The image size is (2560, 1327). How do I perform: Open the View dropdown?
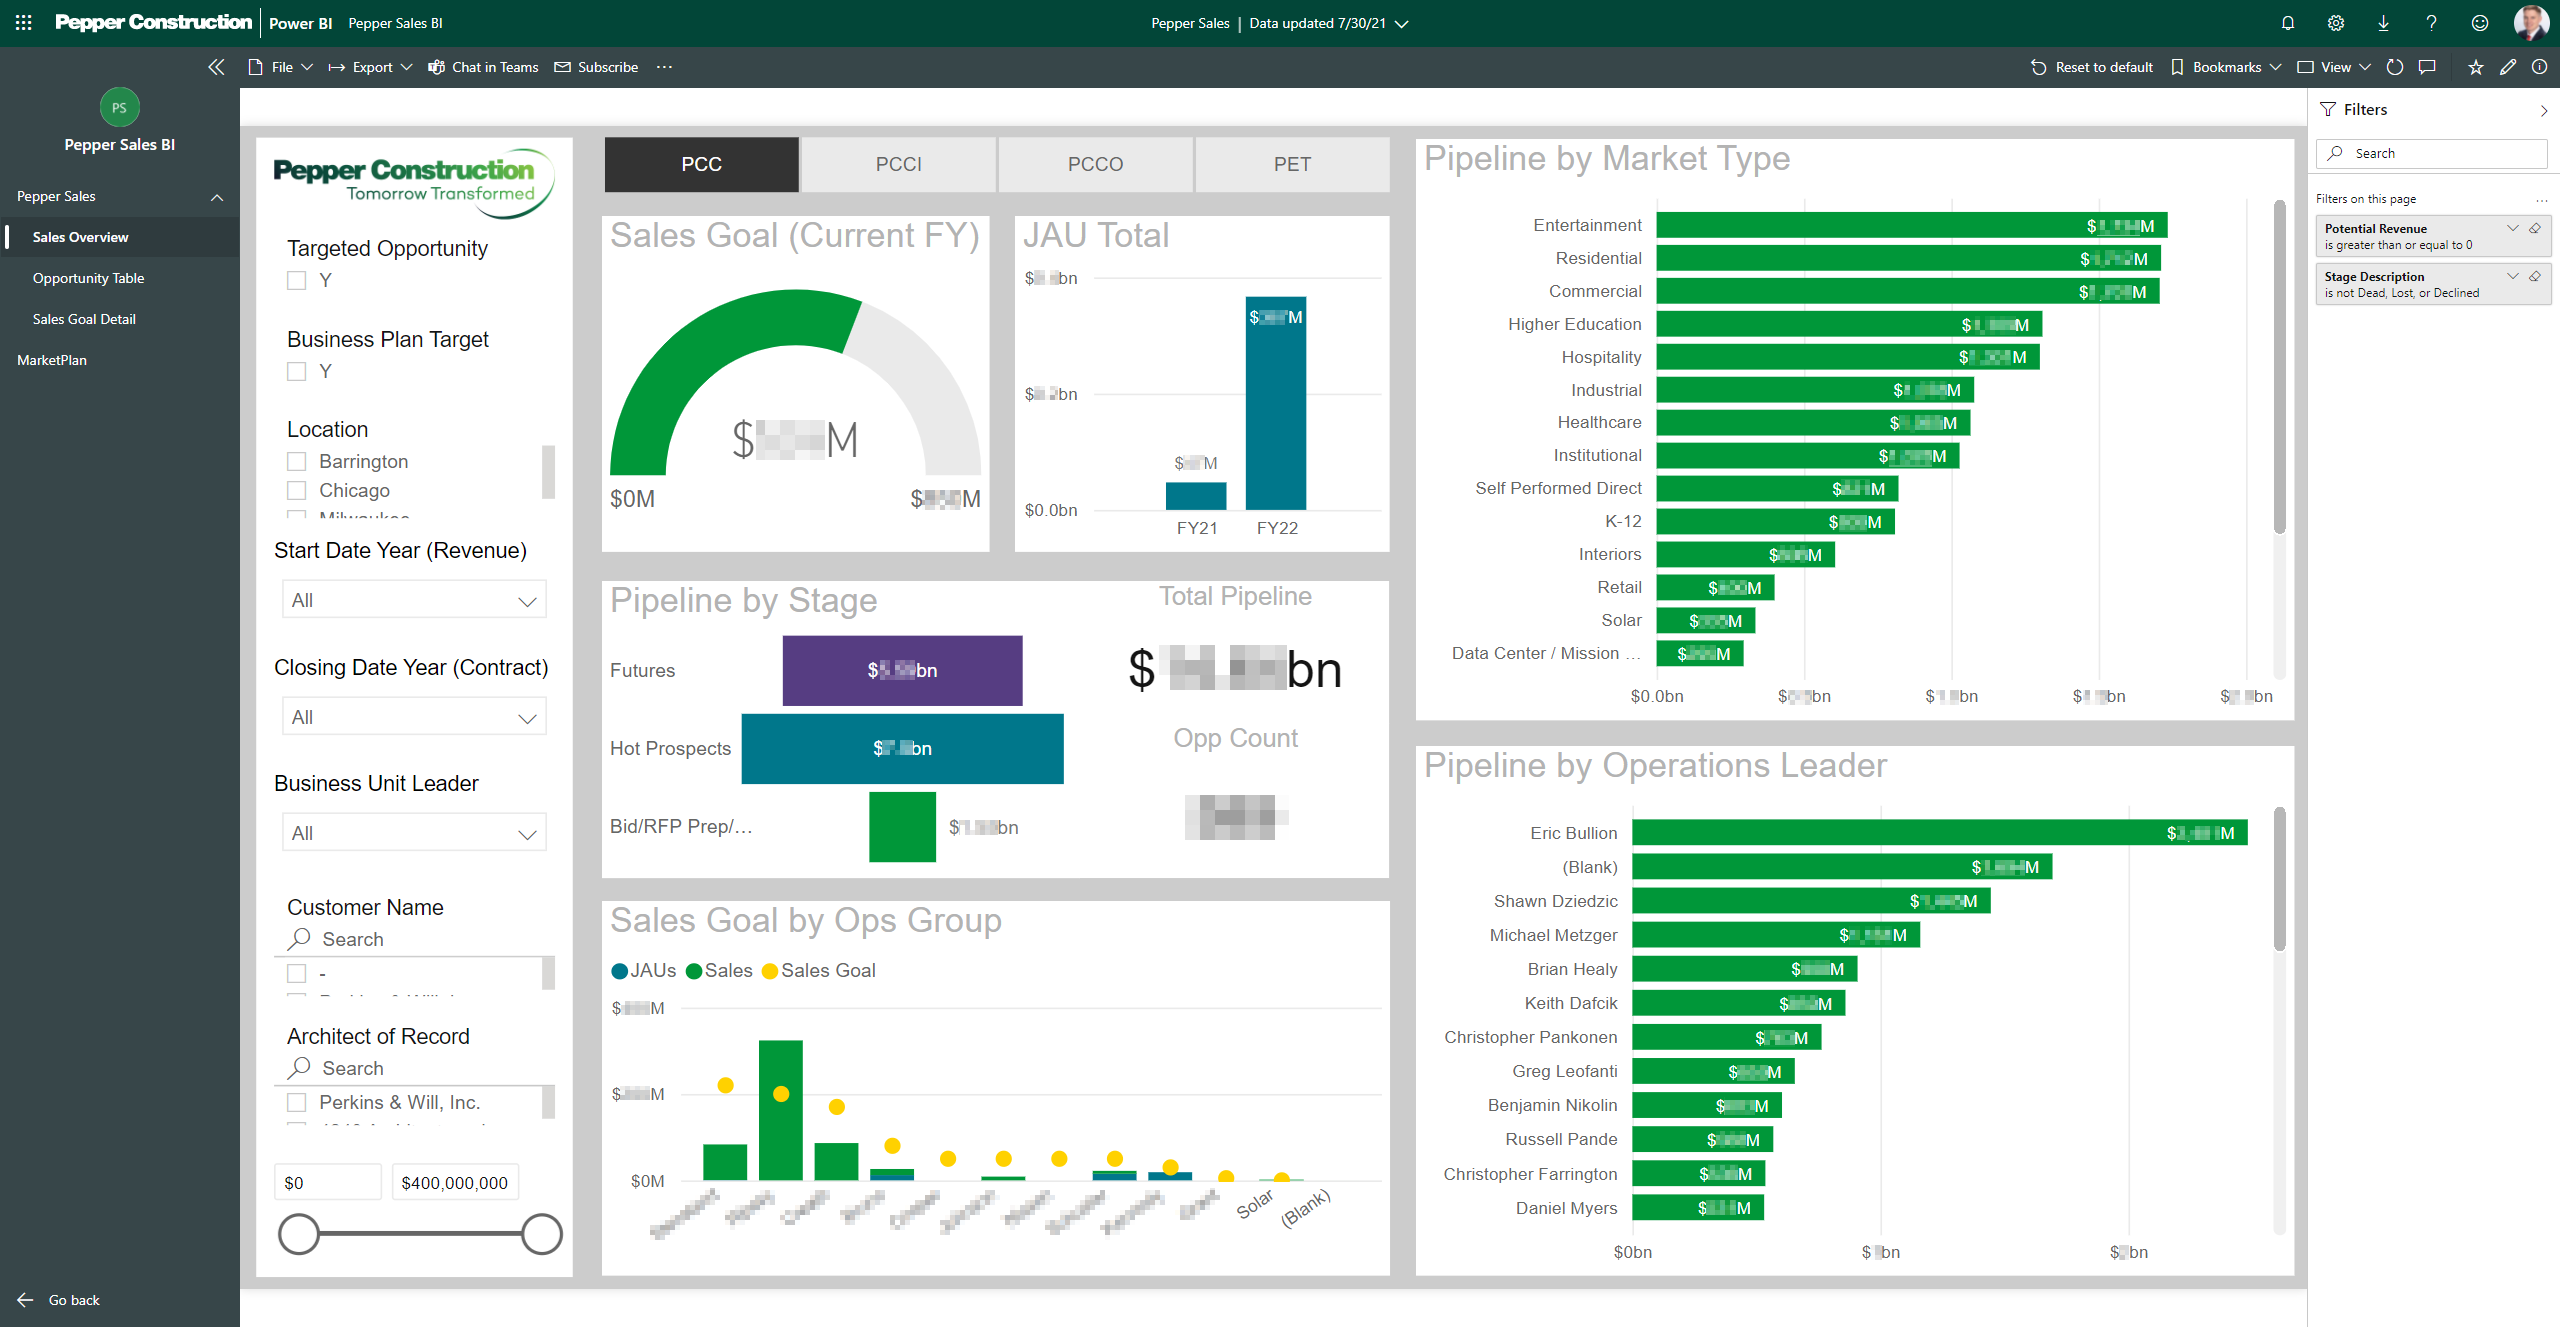tap(2335, 67)
